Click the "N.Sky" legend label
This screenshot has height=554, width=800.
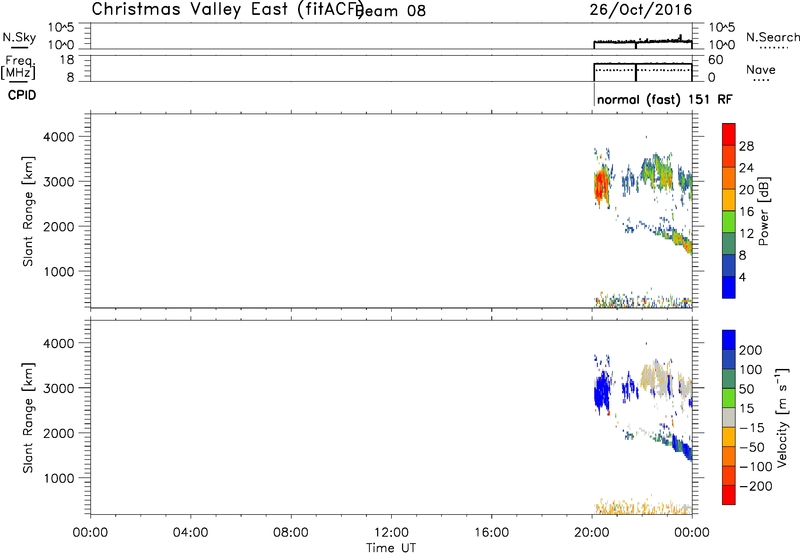pos(19,37)
